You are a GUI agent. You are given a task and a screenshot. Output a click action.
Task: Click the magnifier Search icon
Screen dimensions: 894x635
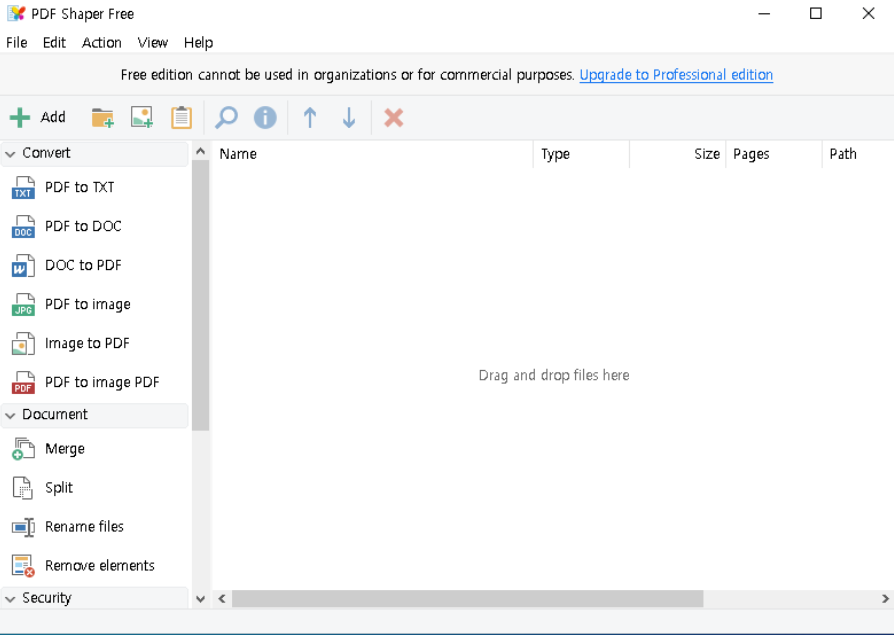coord(226,117)
